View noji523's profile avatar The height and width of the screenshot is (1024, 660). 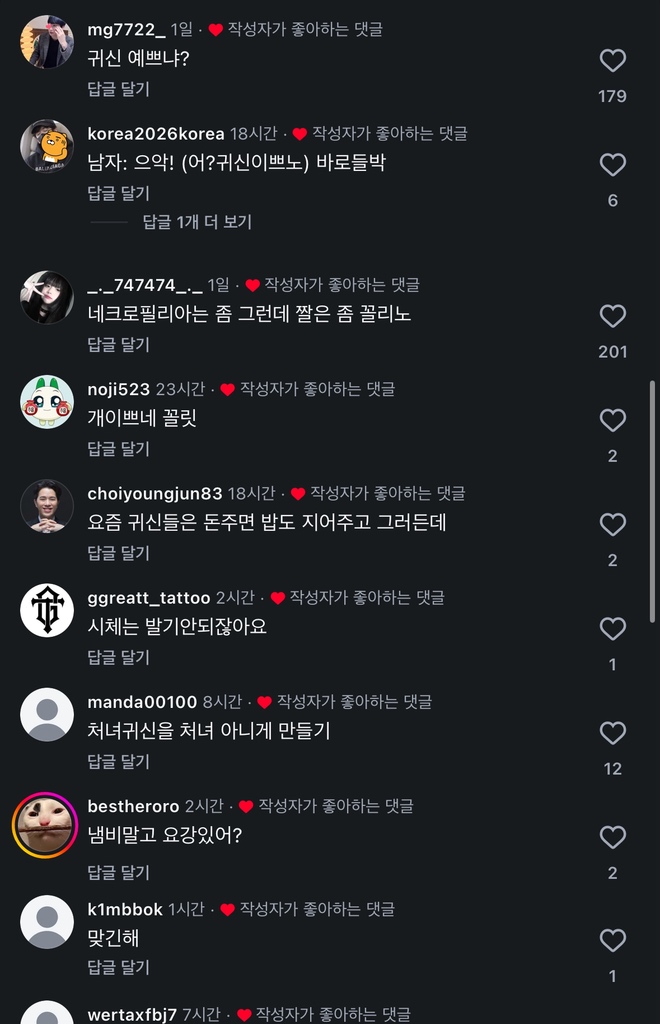pyautogui.click(x=47, y=402)
